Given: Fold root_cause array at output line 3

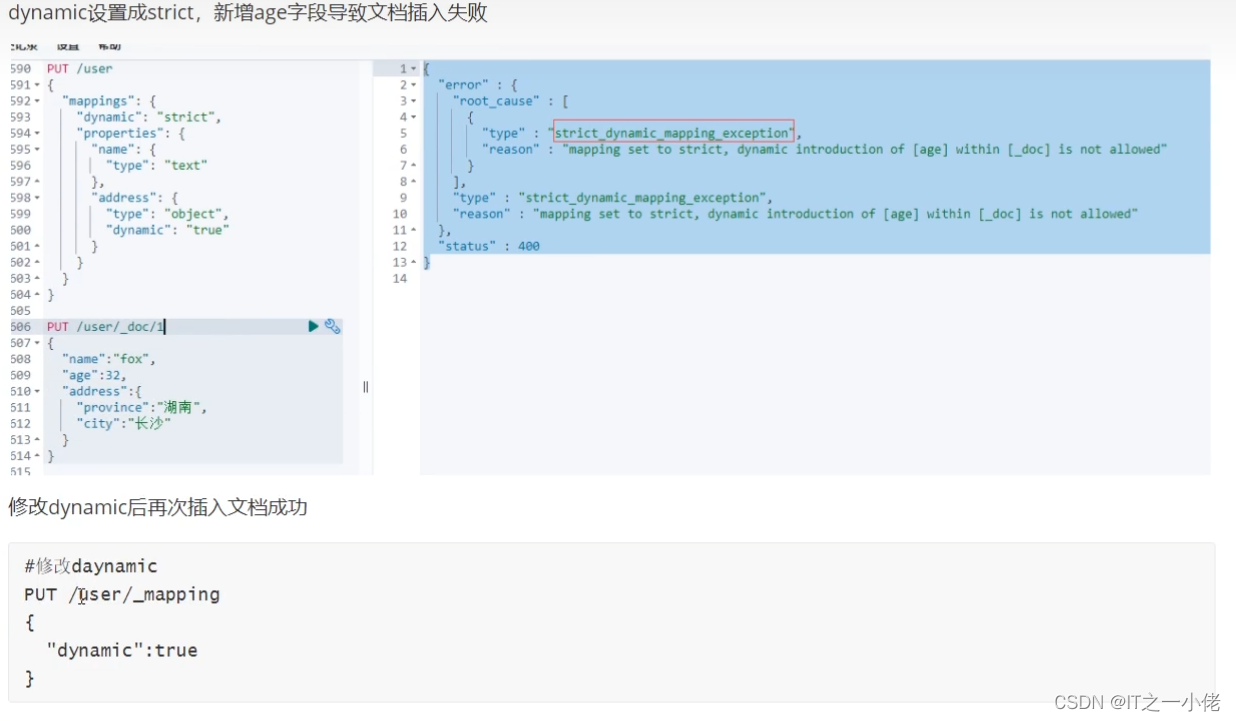Looking at the screenshot, I should pos(413,101).
